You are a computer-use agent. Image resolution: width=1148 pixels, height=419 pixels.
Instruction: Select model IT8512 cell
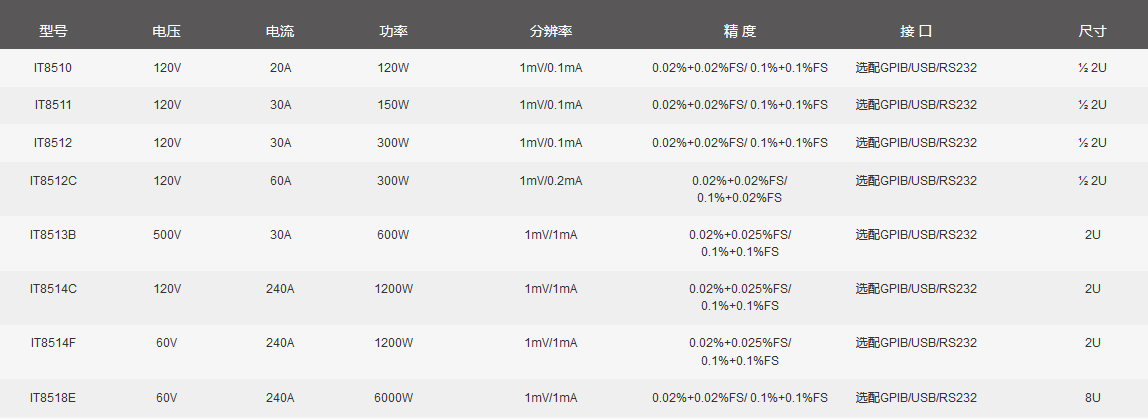53,143
